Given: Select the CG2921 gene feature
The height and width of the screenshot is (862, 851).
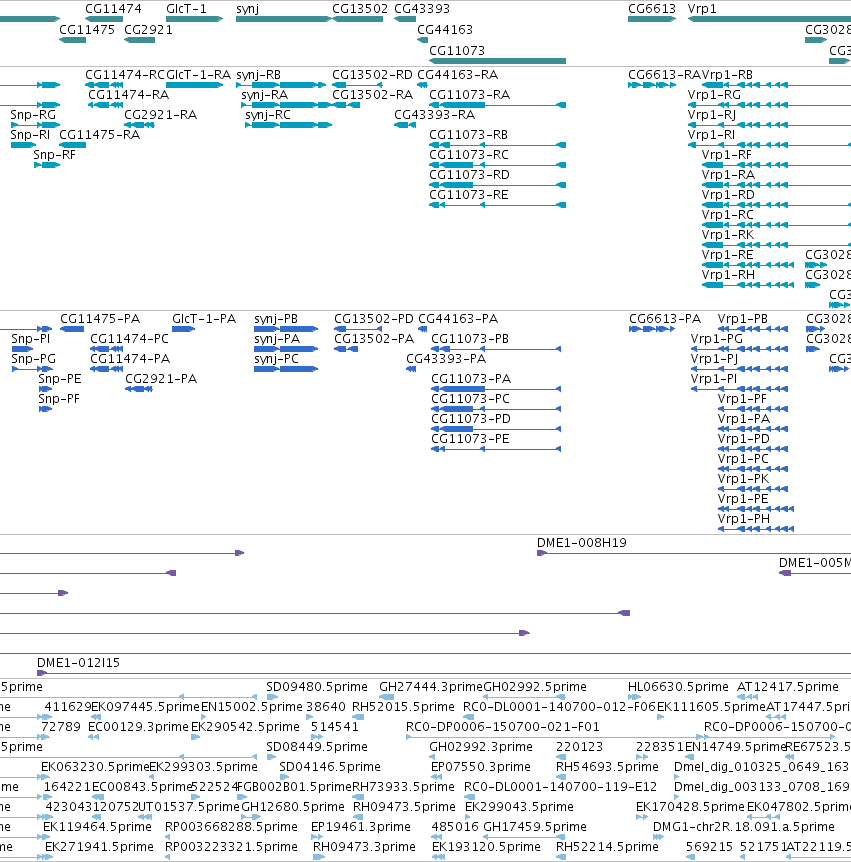Looking at the screenshot, I should coord(140,40).
